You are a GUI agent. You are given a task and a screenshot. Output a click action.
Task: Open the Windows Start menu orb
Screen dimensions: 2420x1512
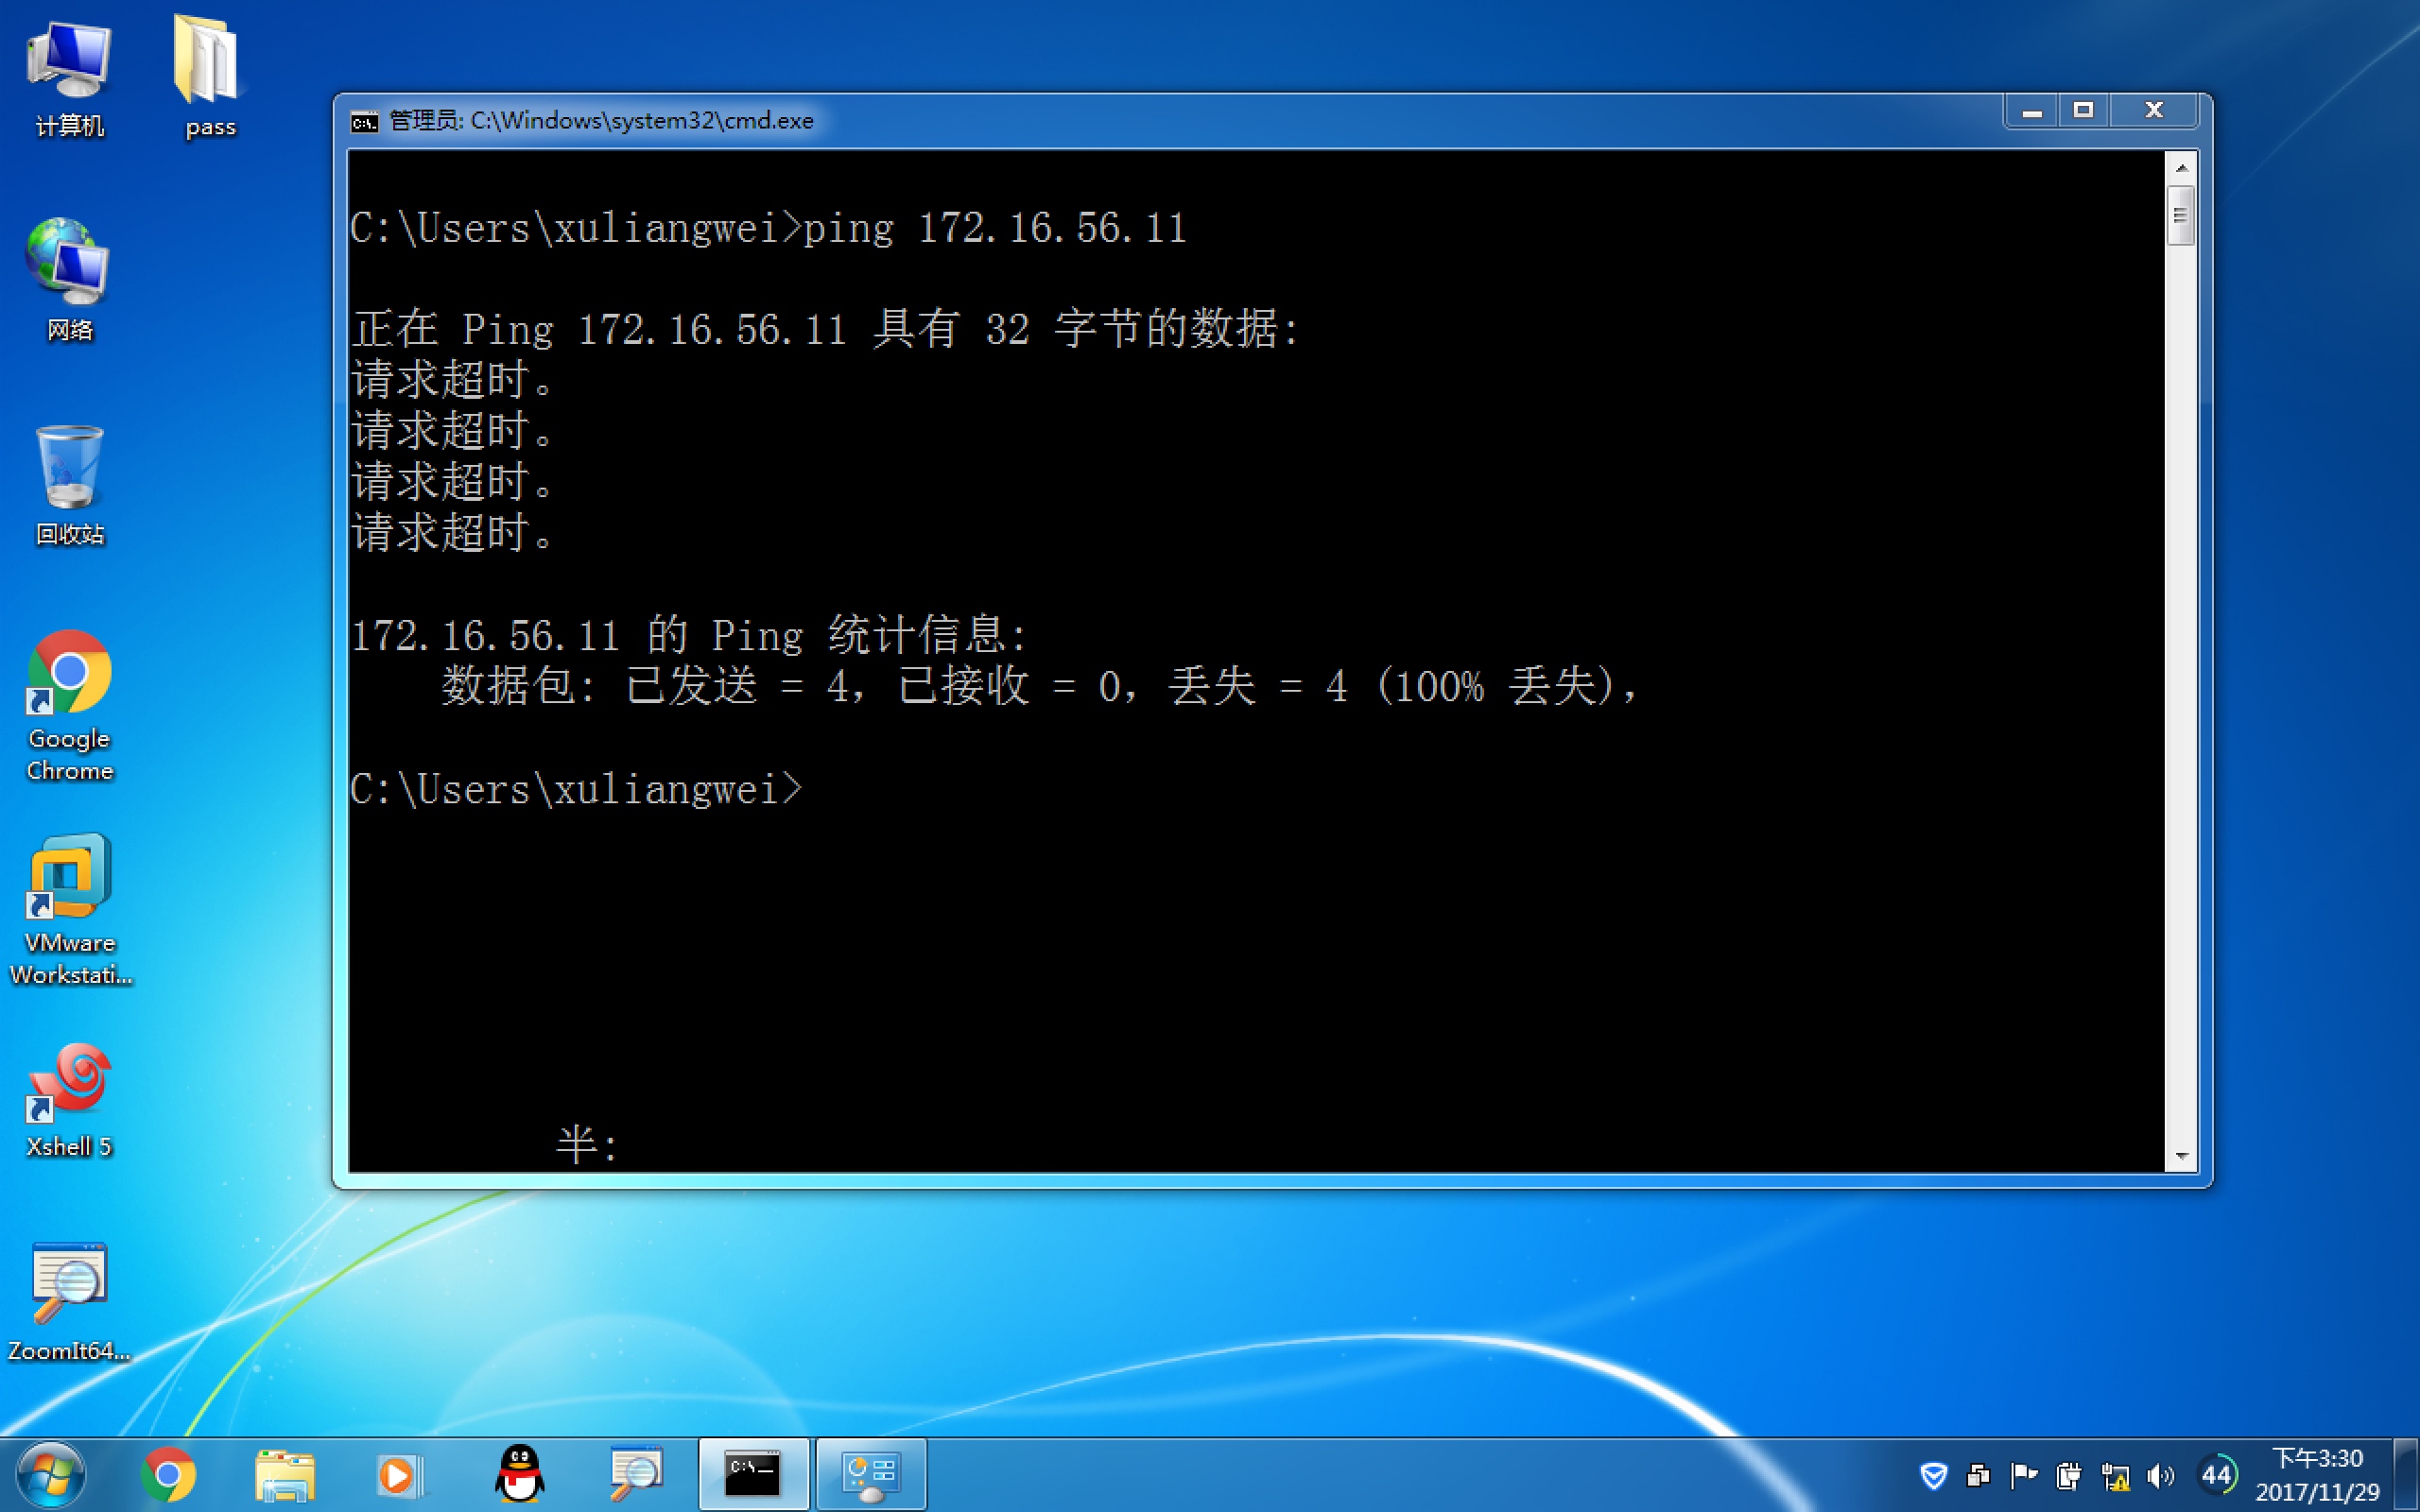(x=50, y=1474)
